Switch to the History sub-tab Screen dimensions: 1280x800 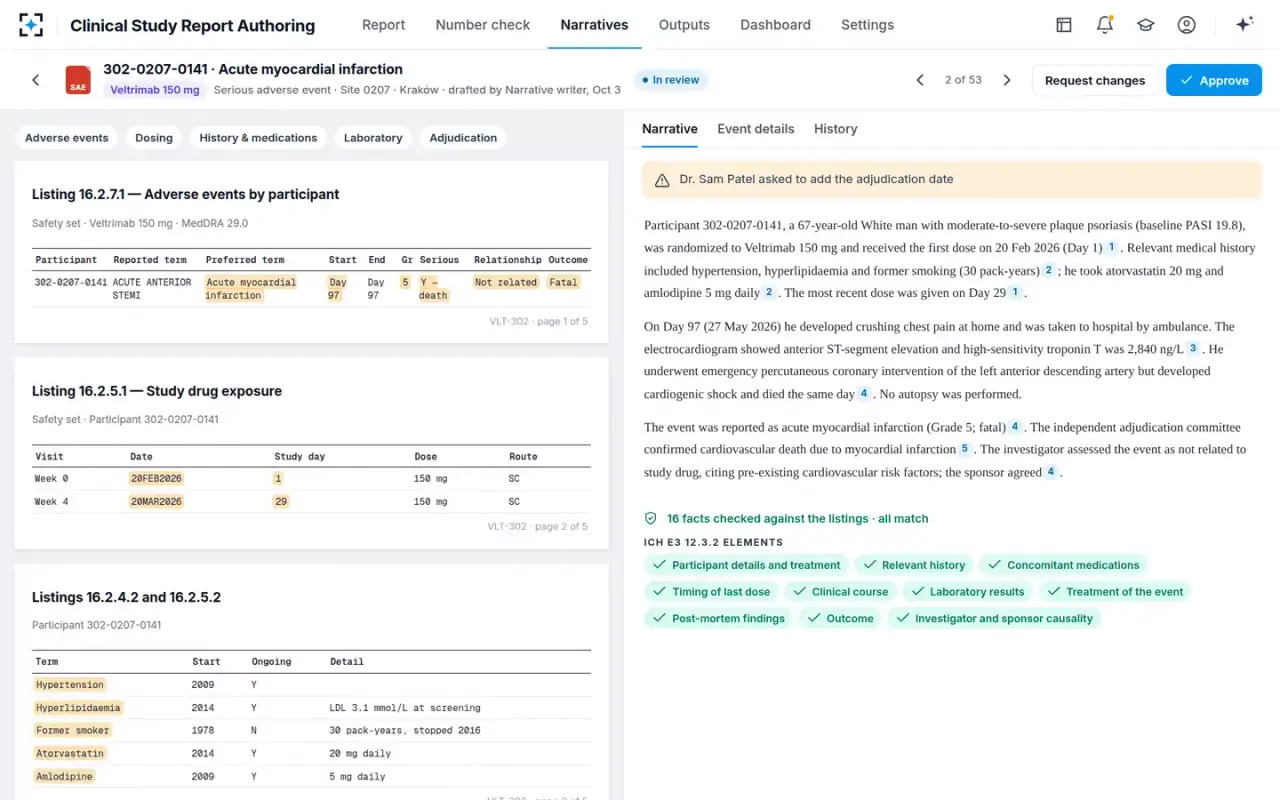(x=836, y=129)
